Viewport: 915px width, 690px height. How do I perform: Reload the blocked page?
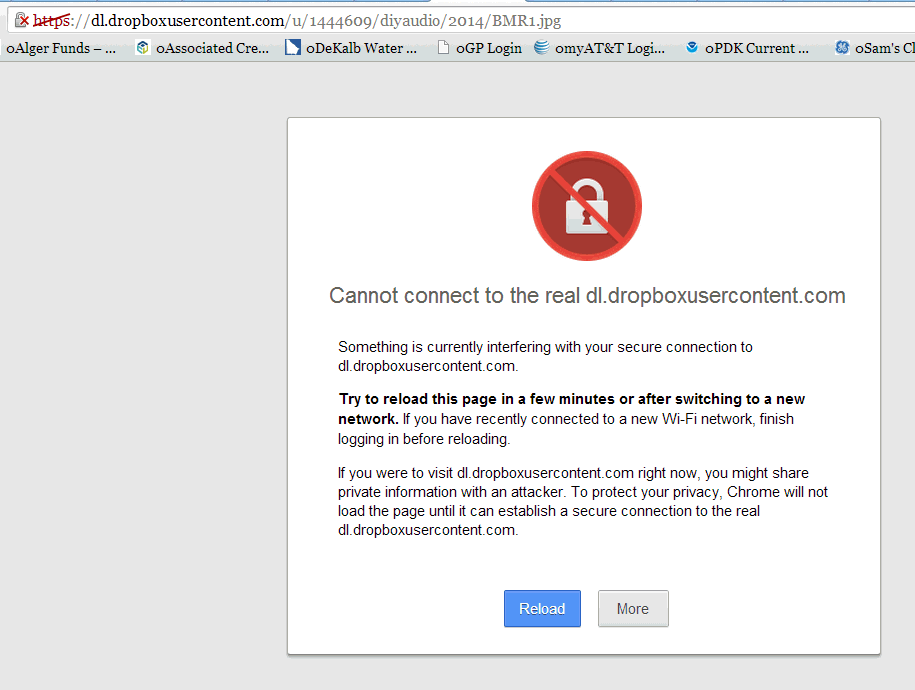tap(542, 608)
